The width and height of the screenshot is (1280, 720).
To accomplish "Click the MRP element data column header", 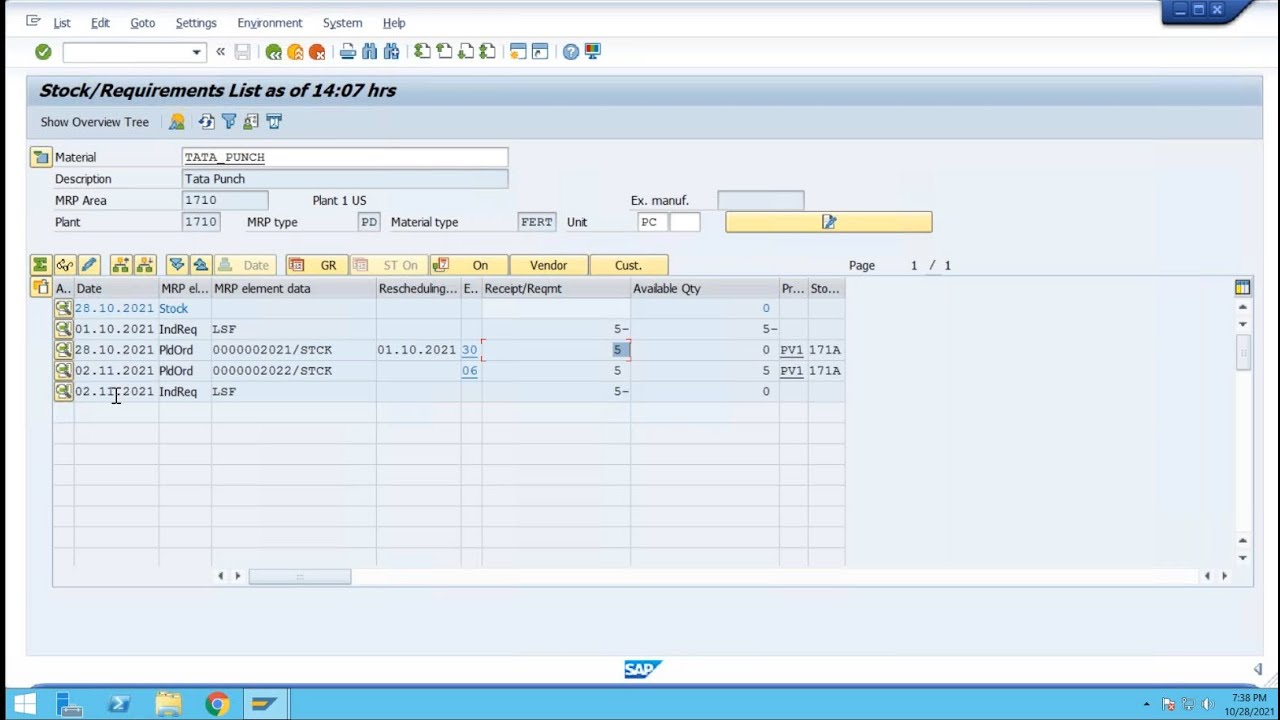I will [294, 288].
